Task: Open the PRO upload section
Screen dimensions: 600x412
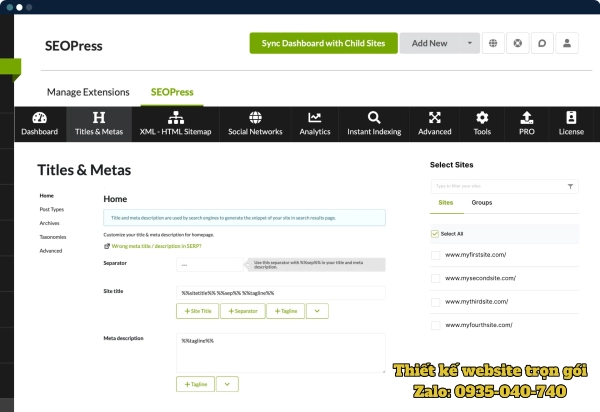Action: point(527,124)
